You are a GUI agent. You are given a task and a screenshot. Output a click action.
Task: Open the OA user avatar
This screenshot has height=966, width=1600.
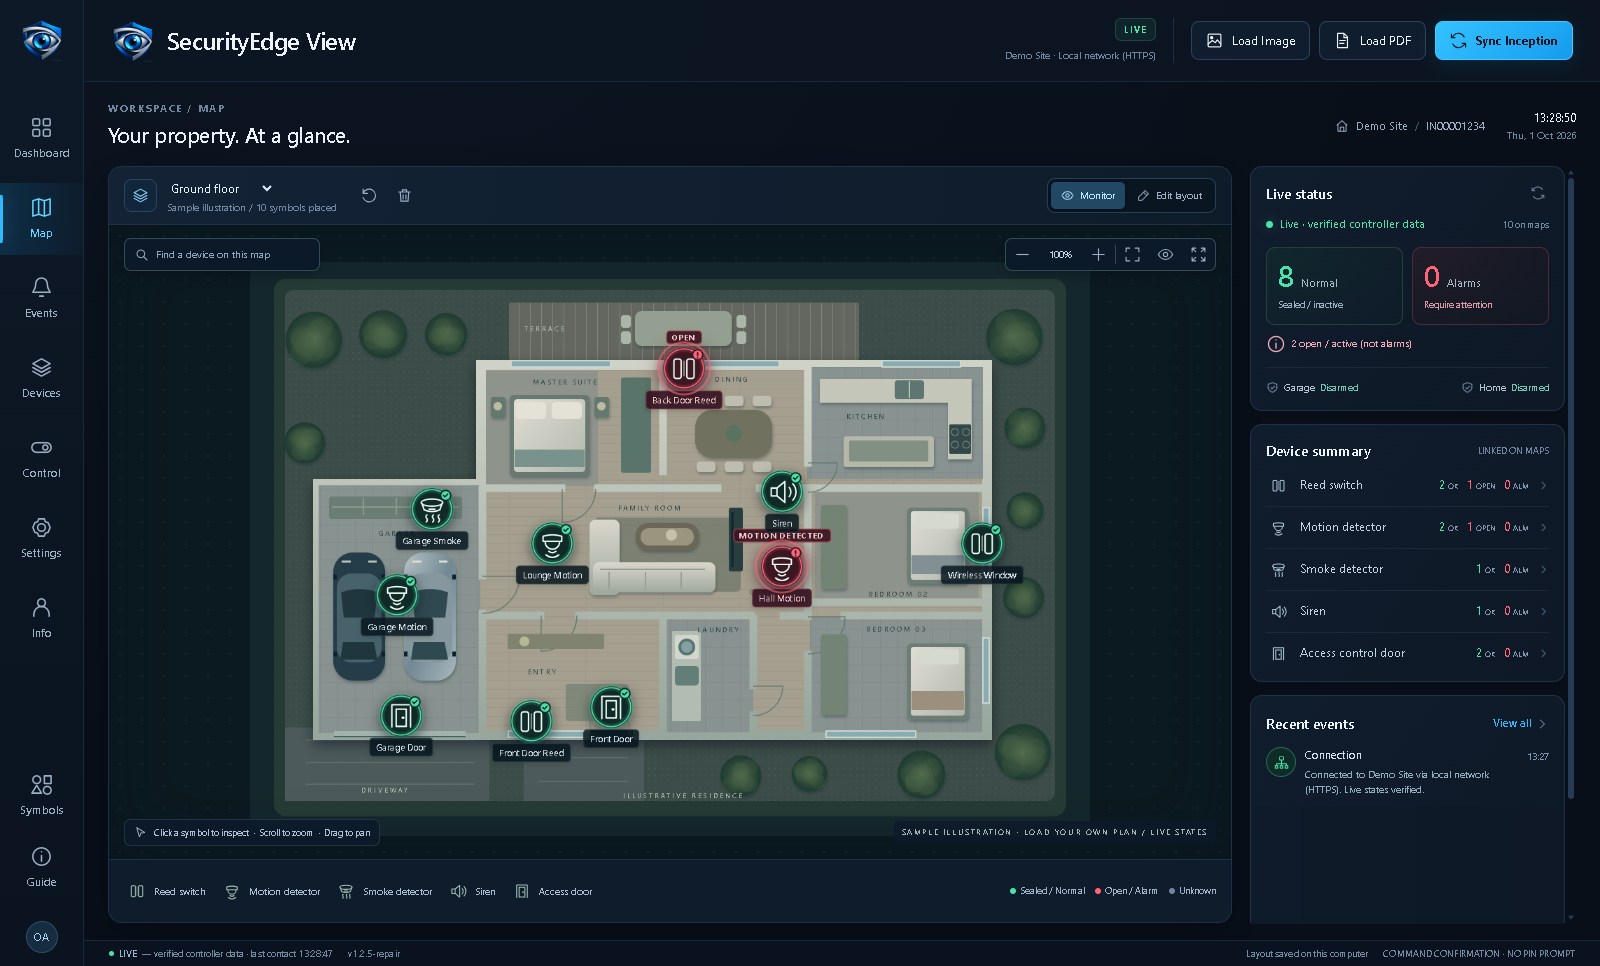tap(41, 937)
